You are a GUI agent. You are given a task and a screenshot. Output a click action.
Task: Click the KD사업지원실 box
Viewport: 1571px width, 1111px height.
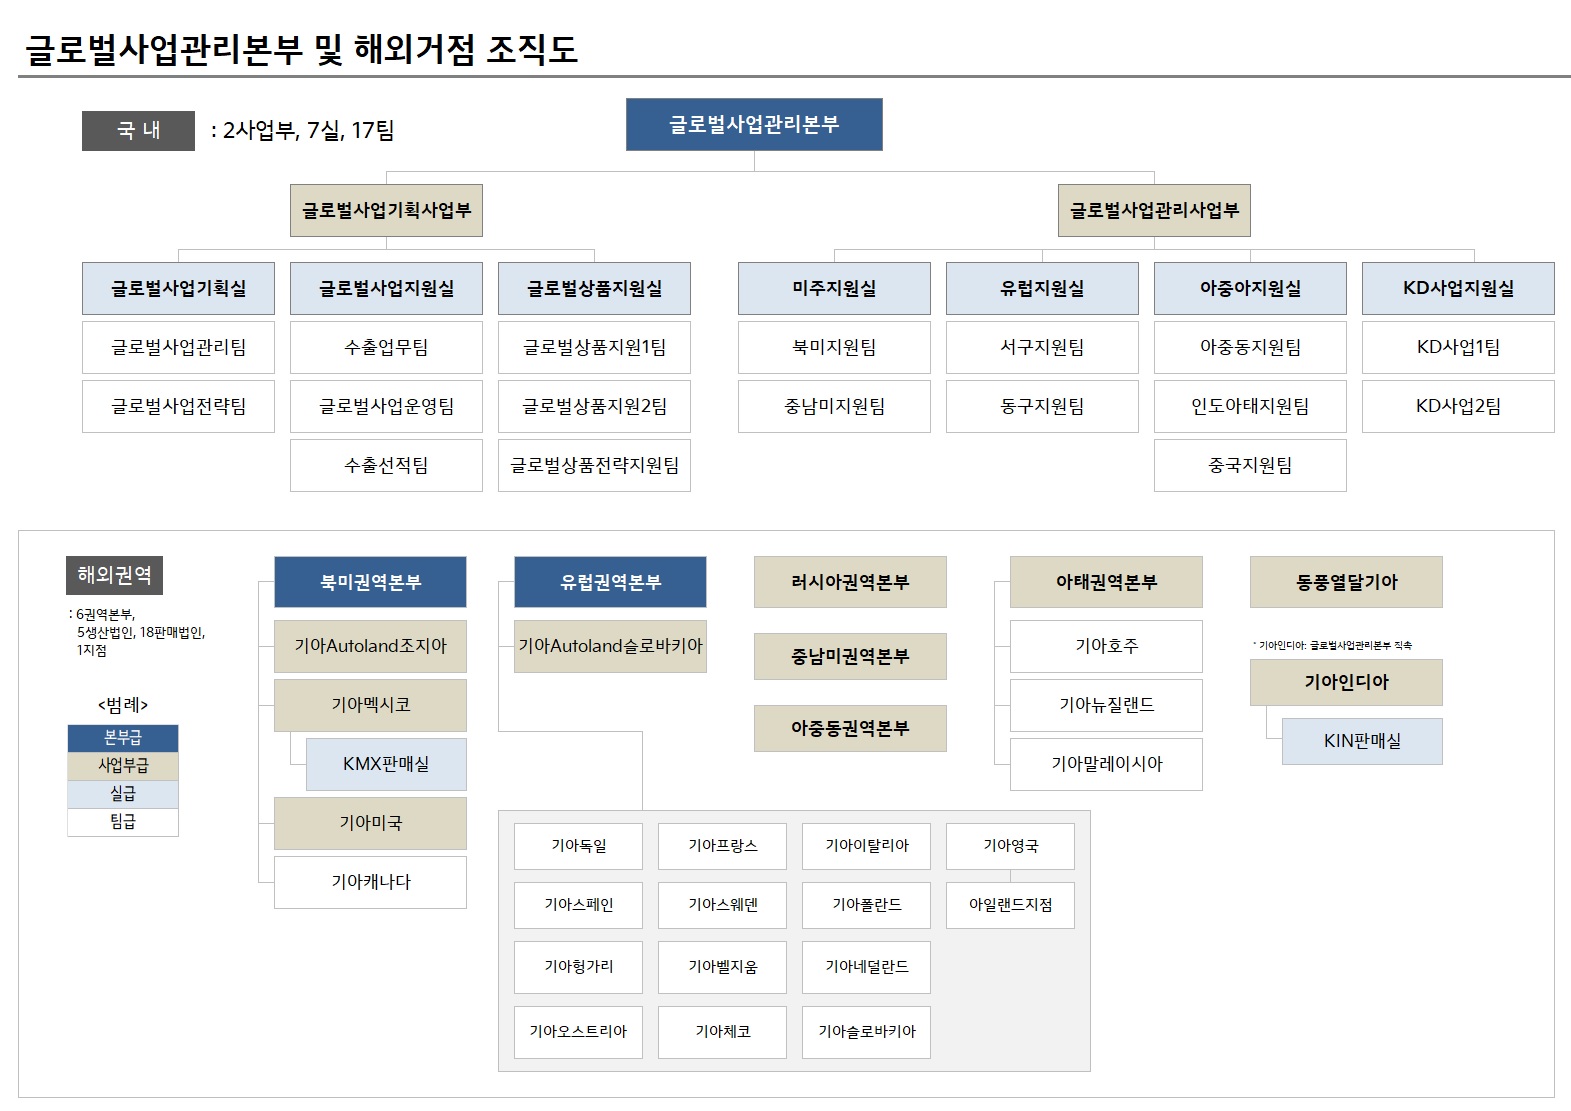[1458, 288]
